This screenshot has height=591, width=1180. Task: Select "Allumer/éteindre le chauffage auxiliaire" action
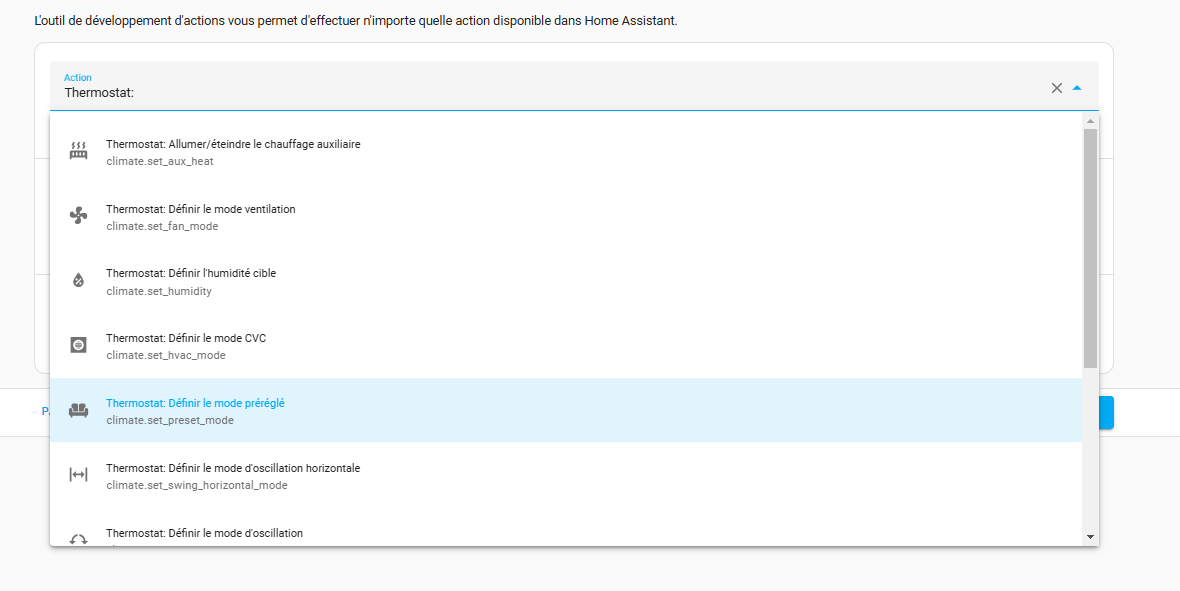coord(566,151)
